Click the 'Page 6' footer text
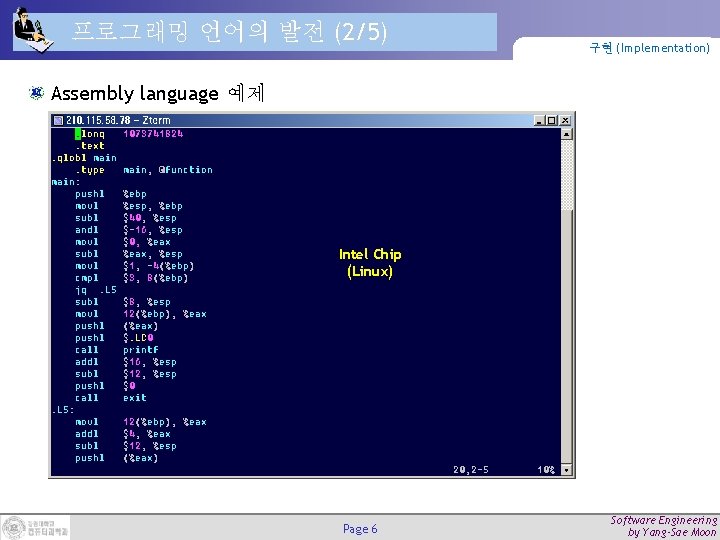 click(360, 529)
